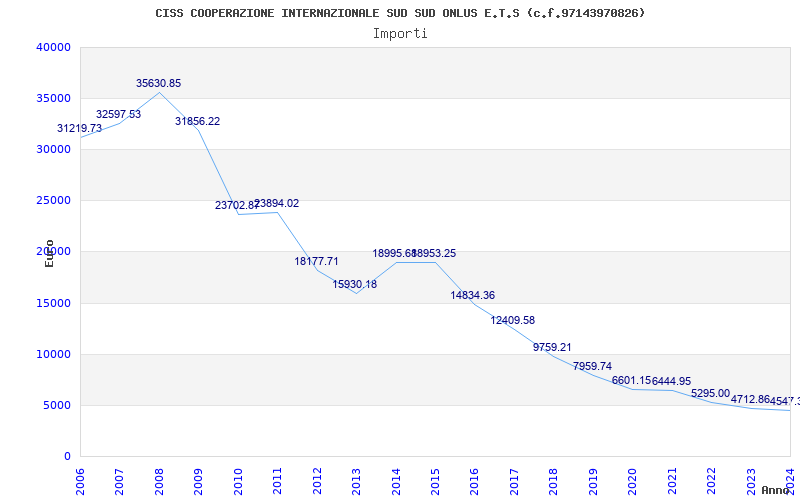Screen dimensions: 800x500
Task: Click the 2017 x-axis year label
Action: click(x=514, y=481)
